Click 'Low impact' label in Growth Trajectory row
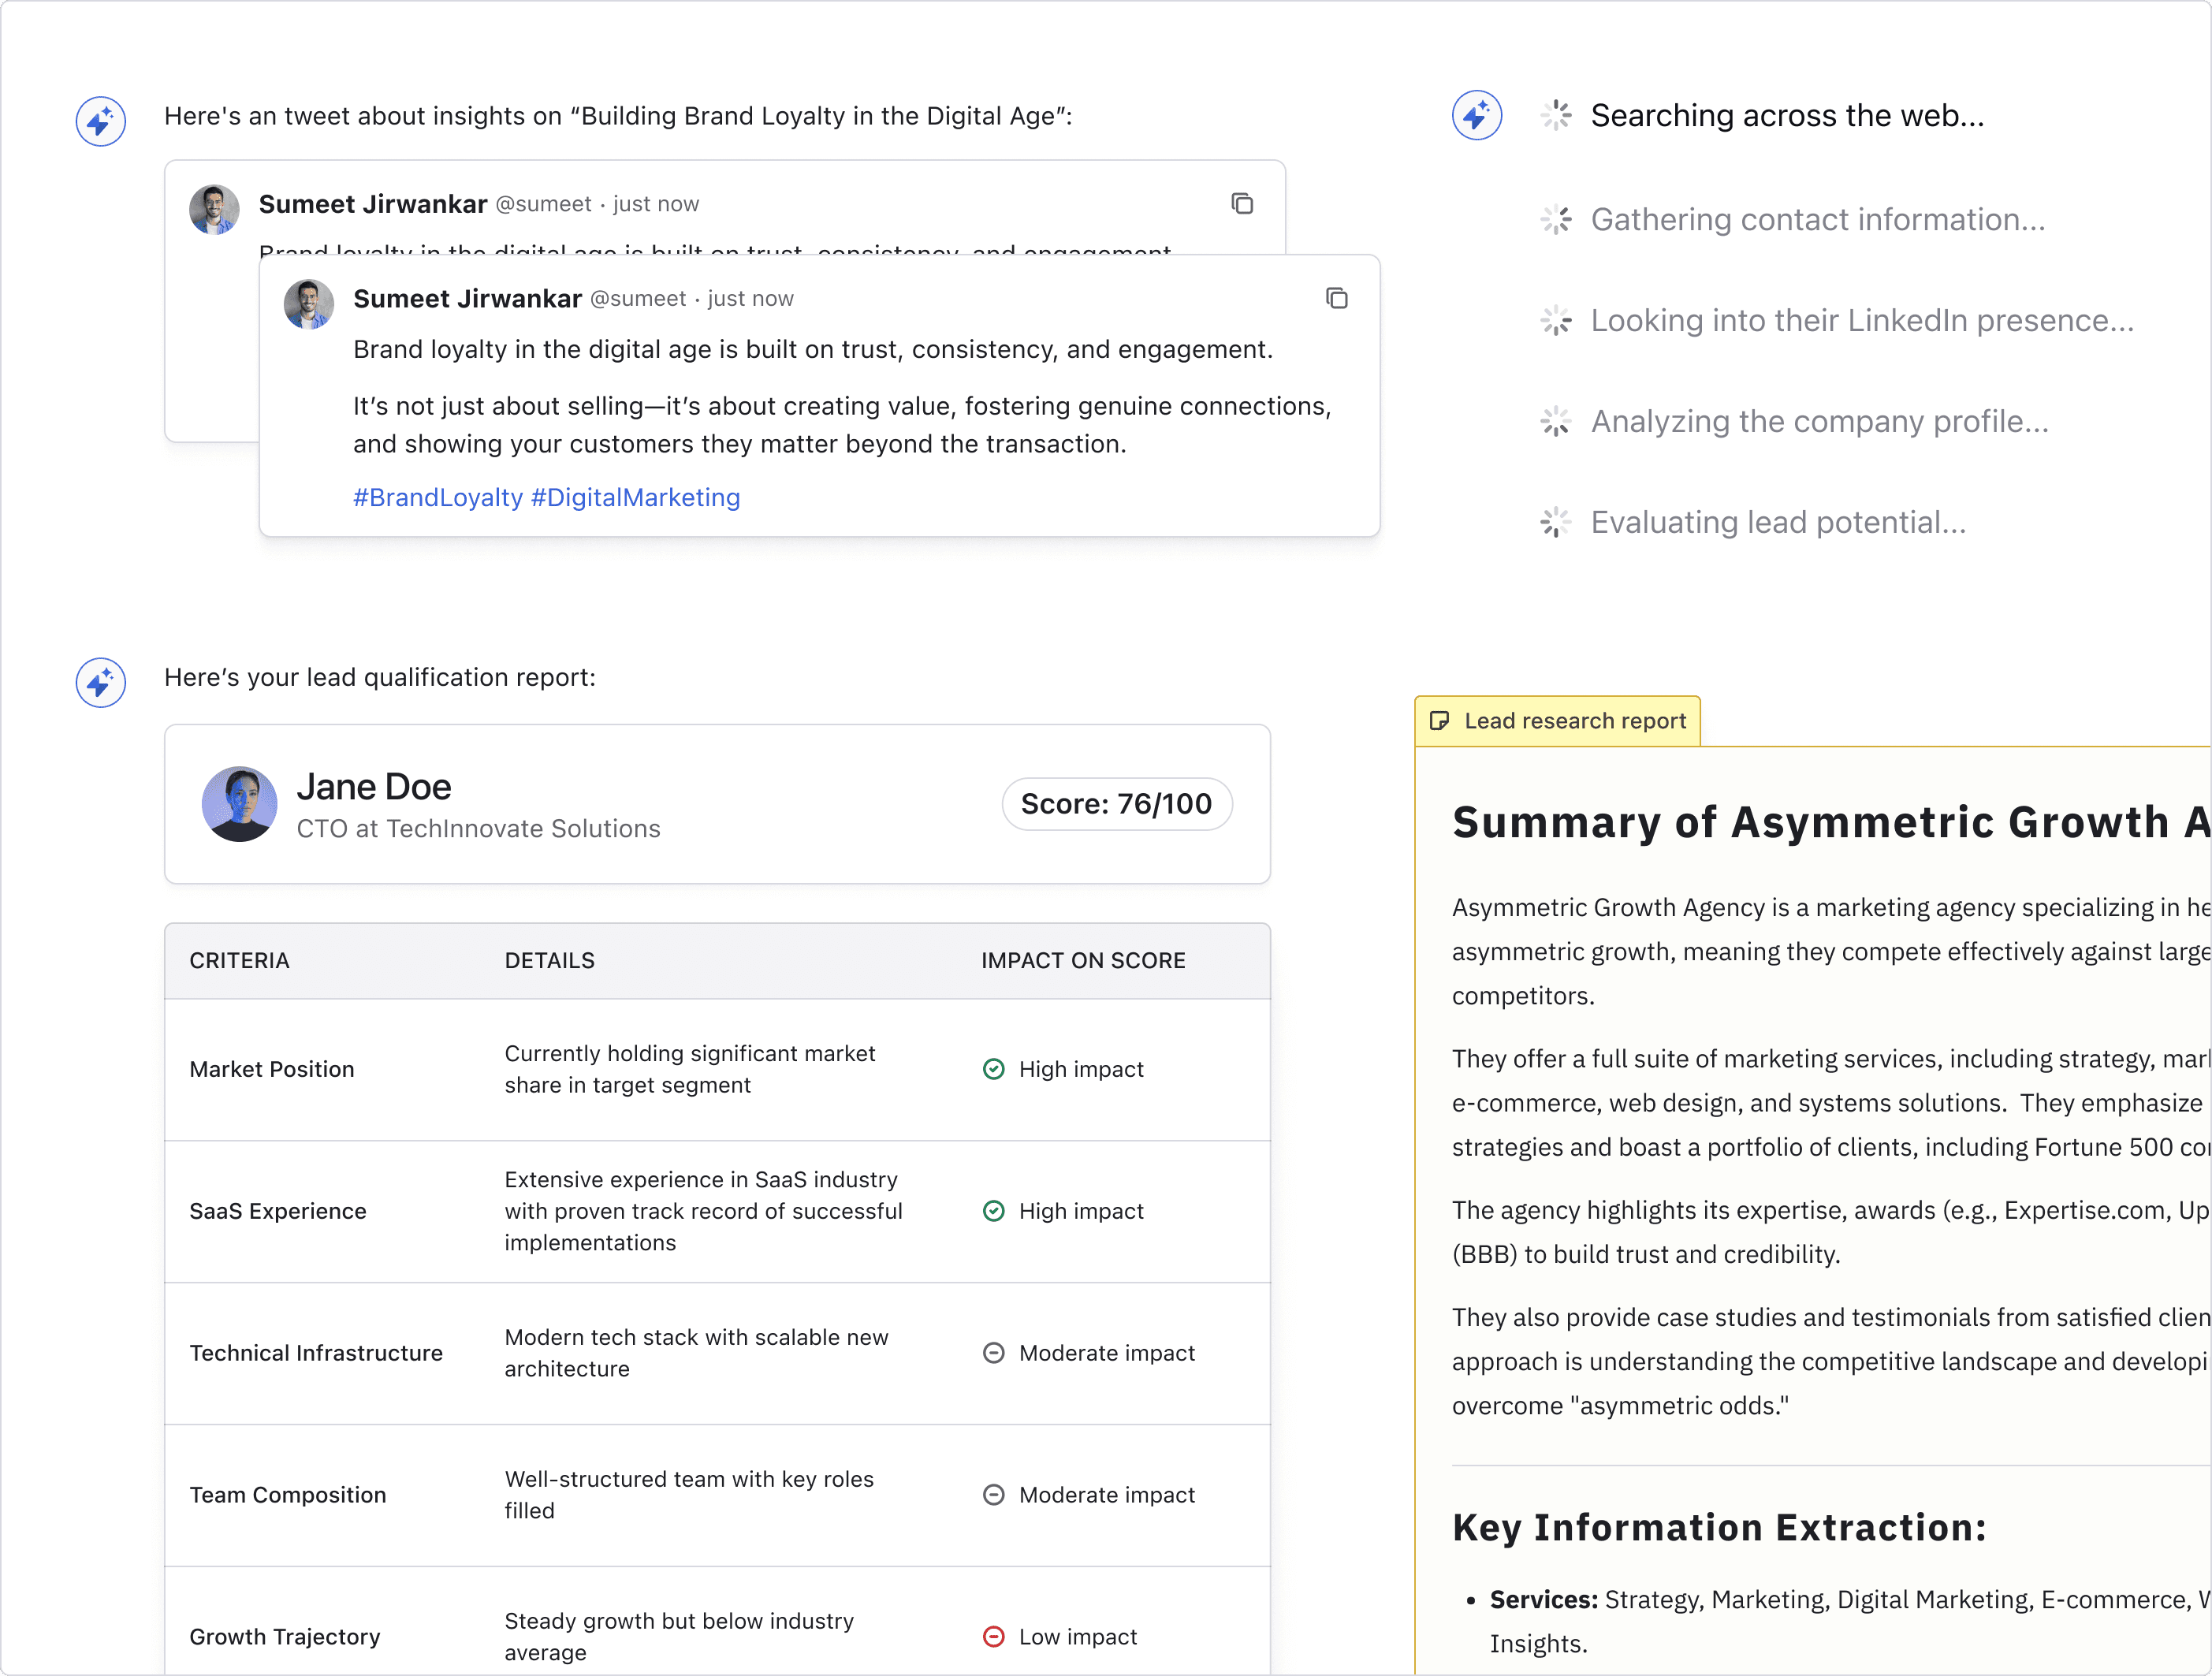 tap(1078, 1637)
